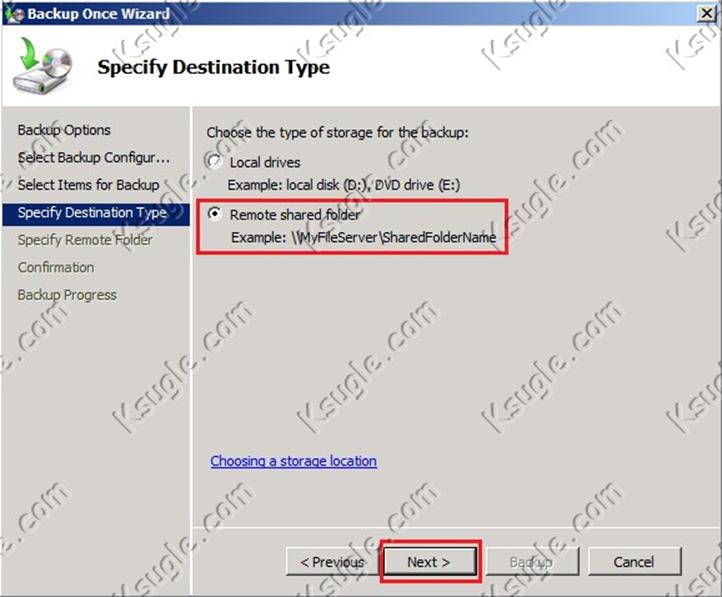Click the backup drive and disc header icon
Image resolution: width=722 pixels, height=597 pixels.
[42, 66]
